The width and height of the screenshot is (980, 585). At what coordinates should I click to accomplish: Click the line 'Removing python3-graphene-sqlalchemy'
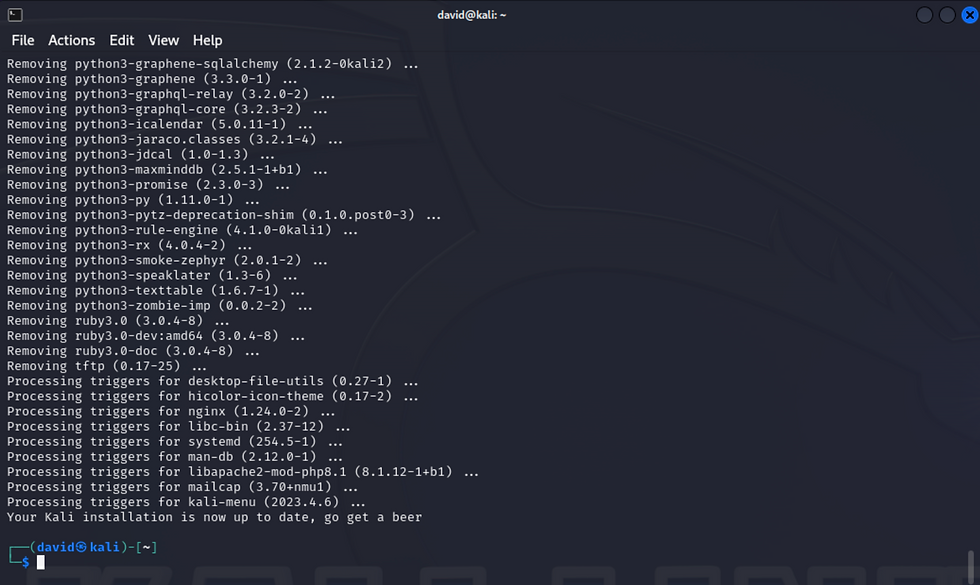pos(212,64)
